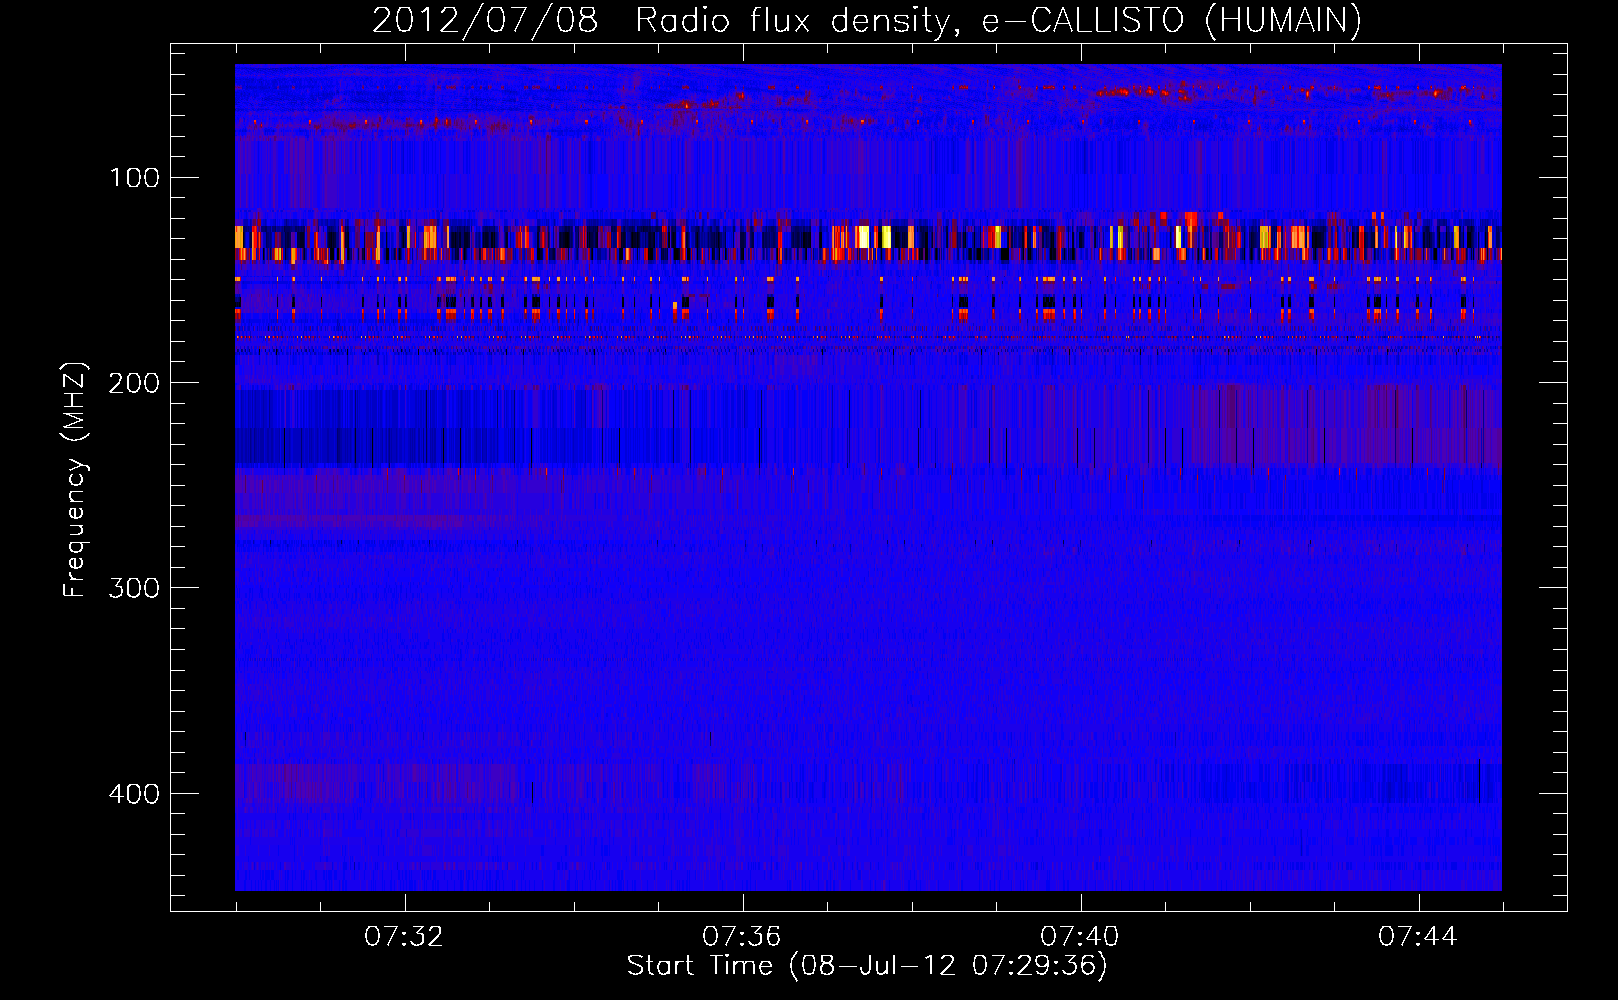Click the 'Frequency (MHZ)' axis label
Screen dimensions: 1618x1000
(75, 480)
